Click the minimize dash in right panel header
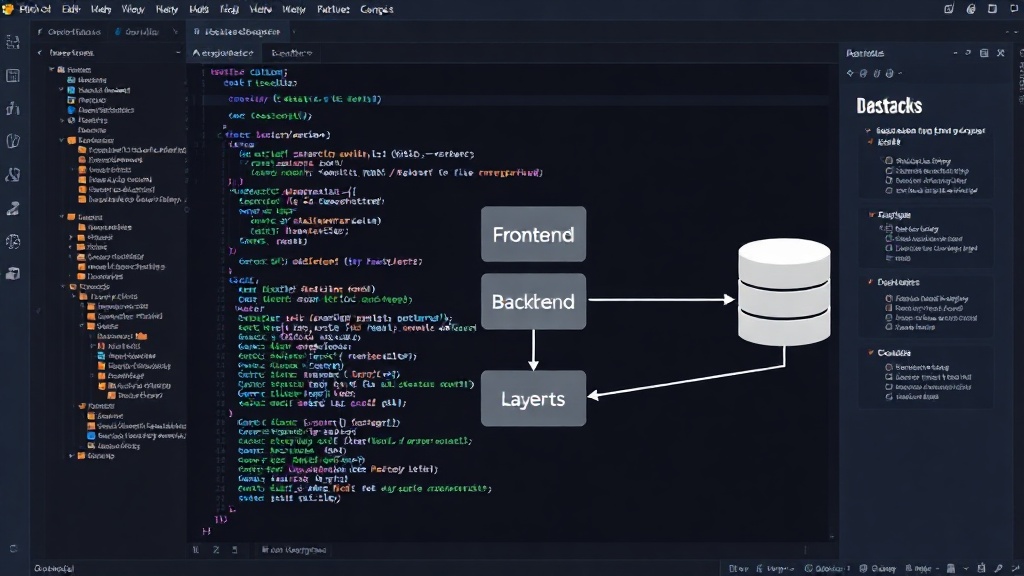1024x576 pixels. click(x=955, y=53)
